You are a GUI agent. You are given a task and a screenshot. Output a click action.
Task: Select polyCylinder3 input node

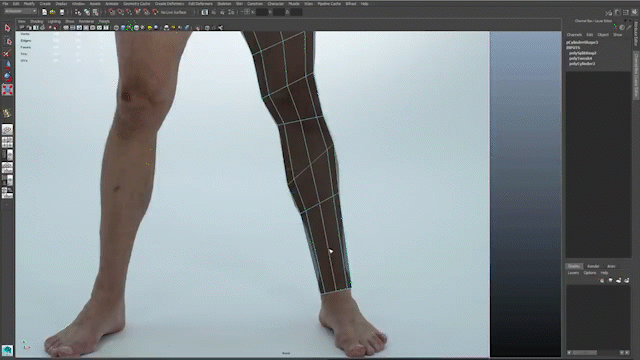pos(582,64)
